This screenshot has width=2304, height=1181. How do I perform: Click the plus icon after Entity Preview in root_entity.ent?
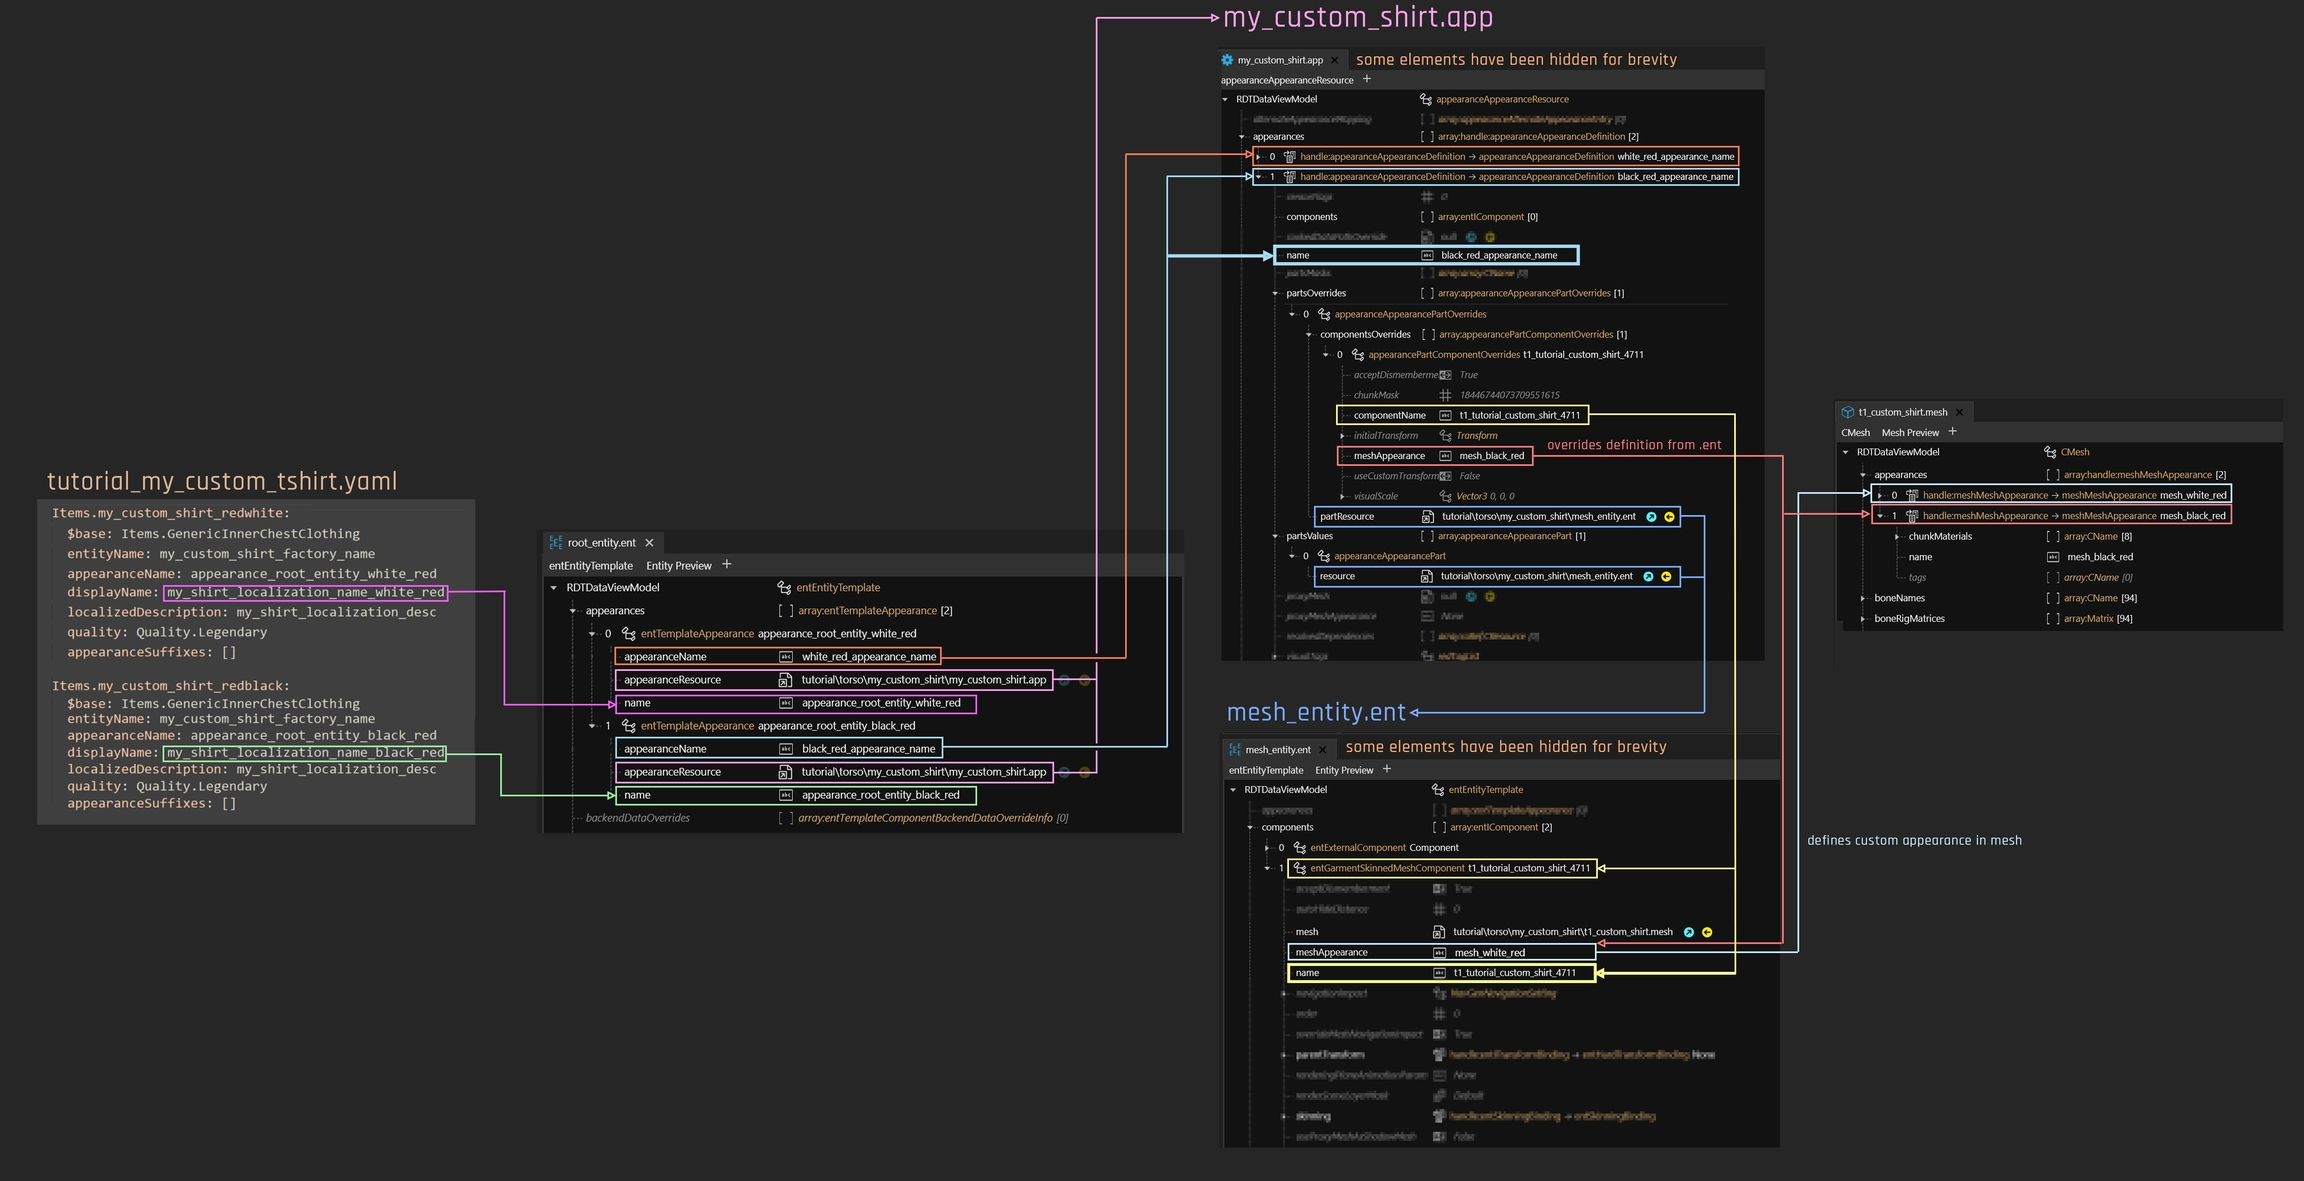[727, 565]
